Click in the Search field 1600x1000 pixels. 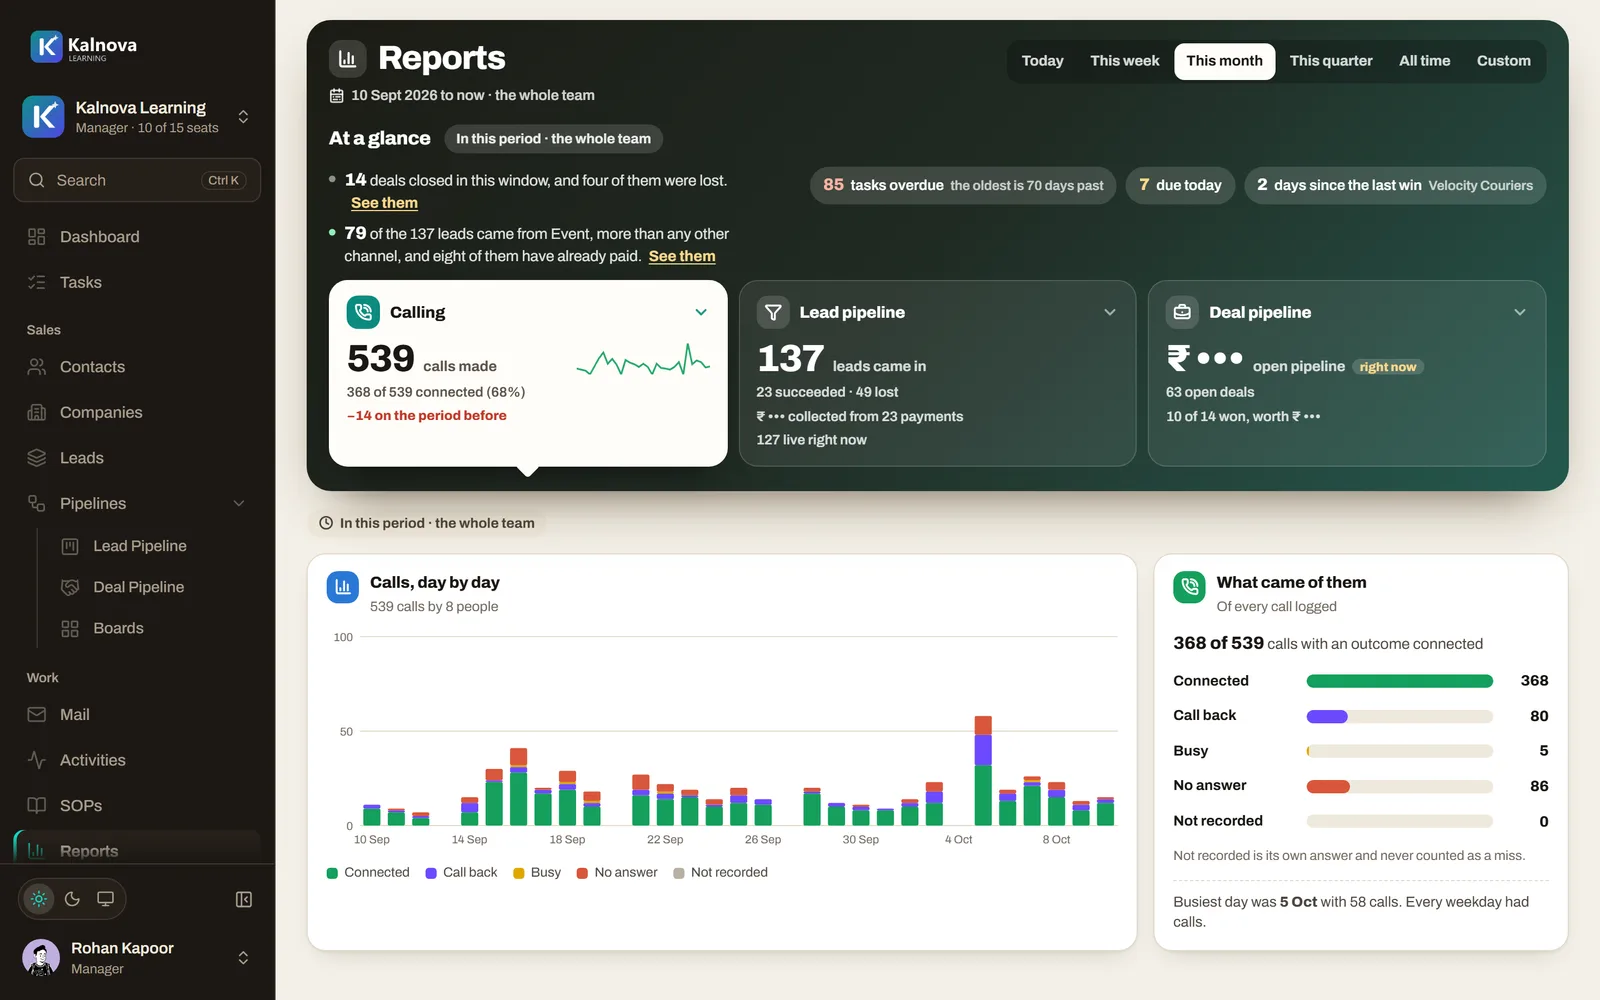(x=137, y=180)
